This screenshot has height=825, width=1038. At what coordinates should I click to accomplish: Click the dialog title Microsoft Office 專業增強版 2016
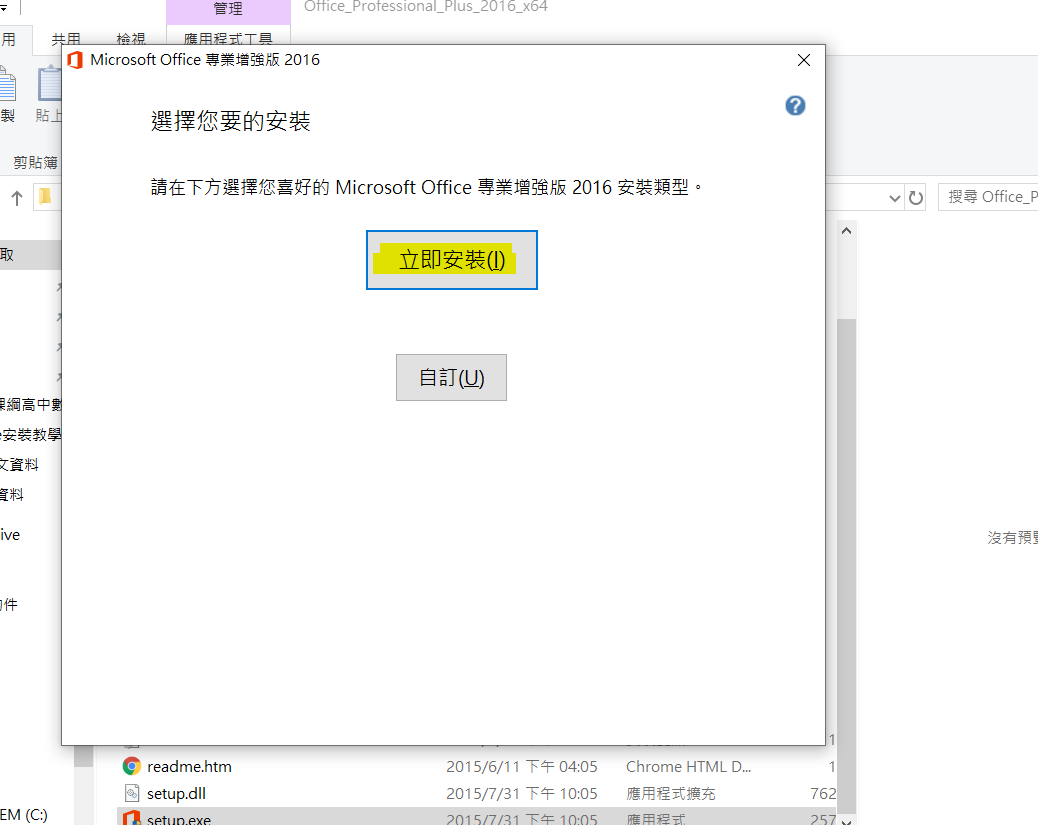205,60
